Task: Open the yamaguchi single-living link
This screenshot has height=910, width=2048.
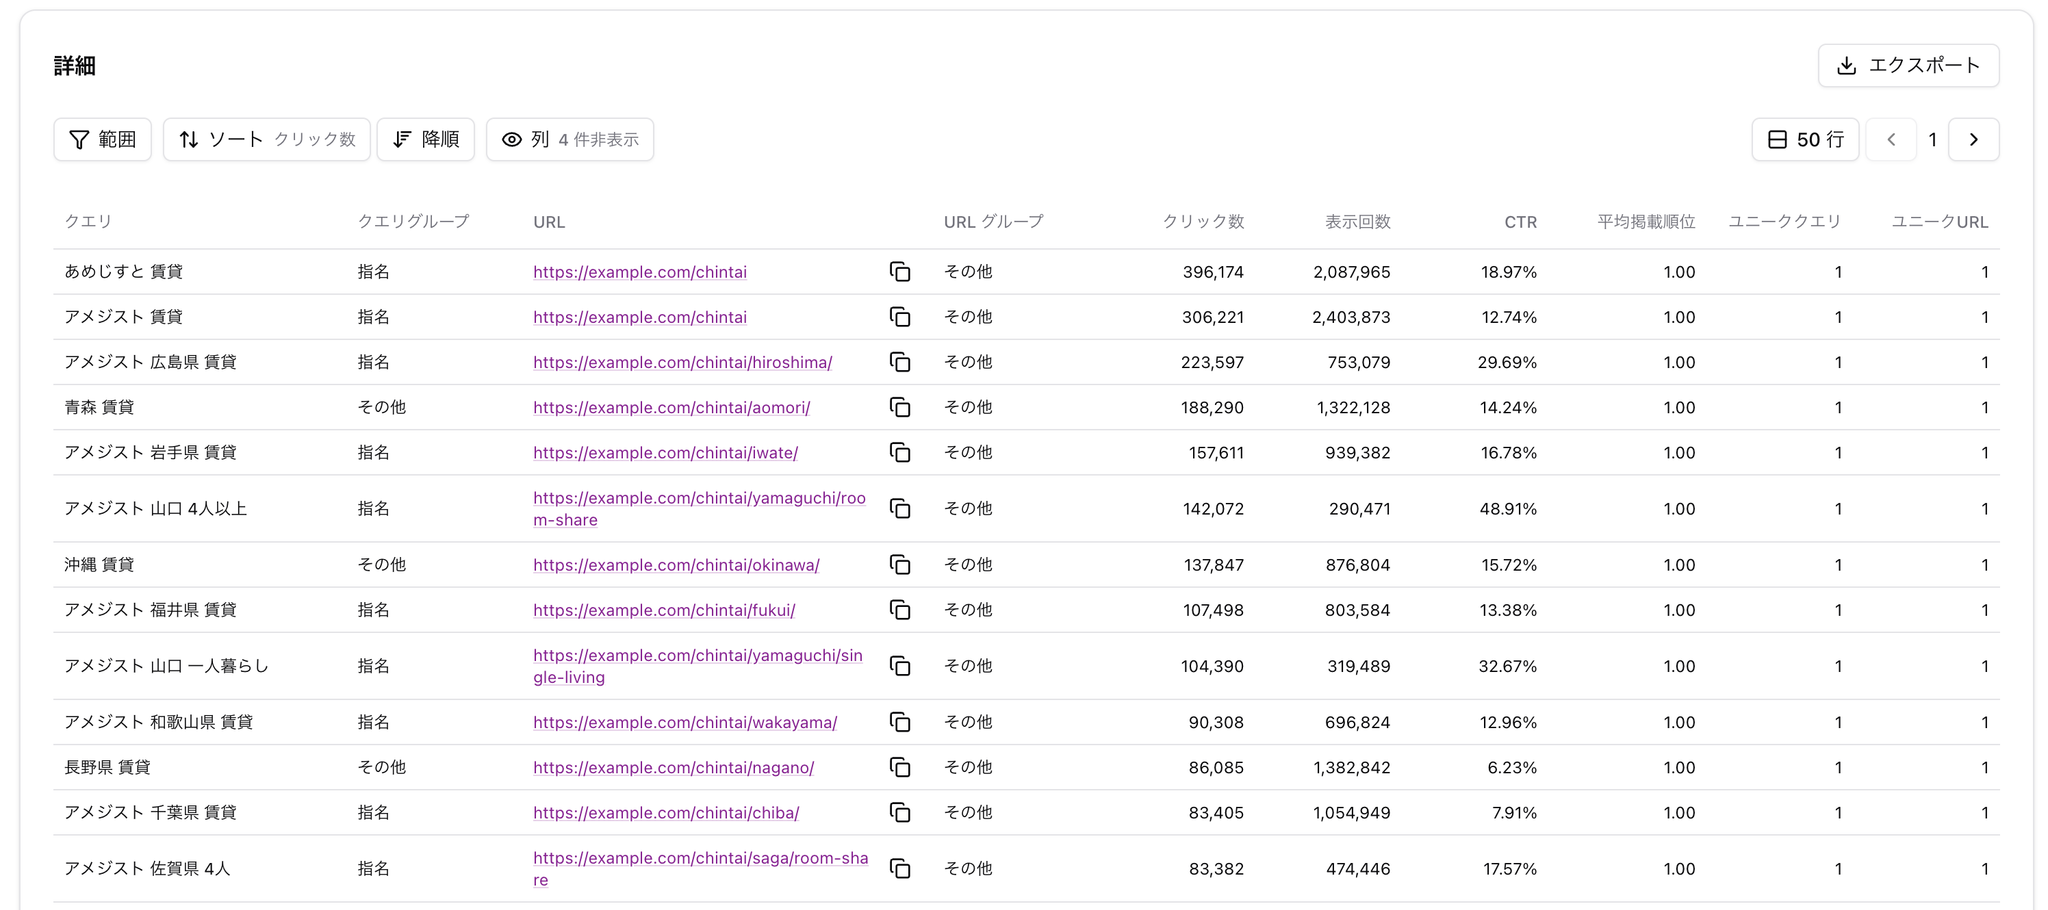Action: [698, 666]
